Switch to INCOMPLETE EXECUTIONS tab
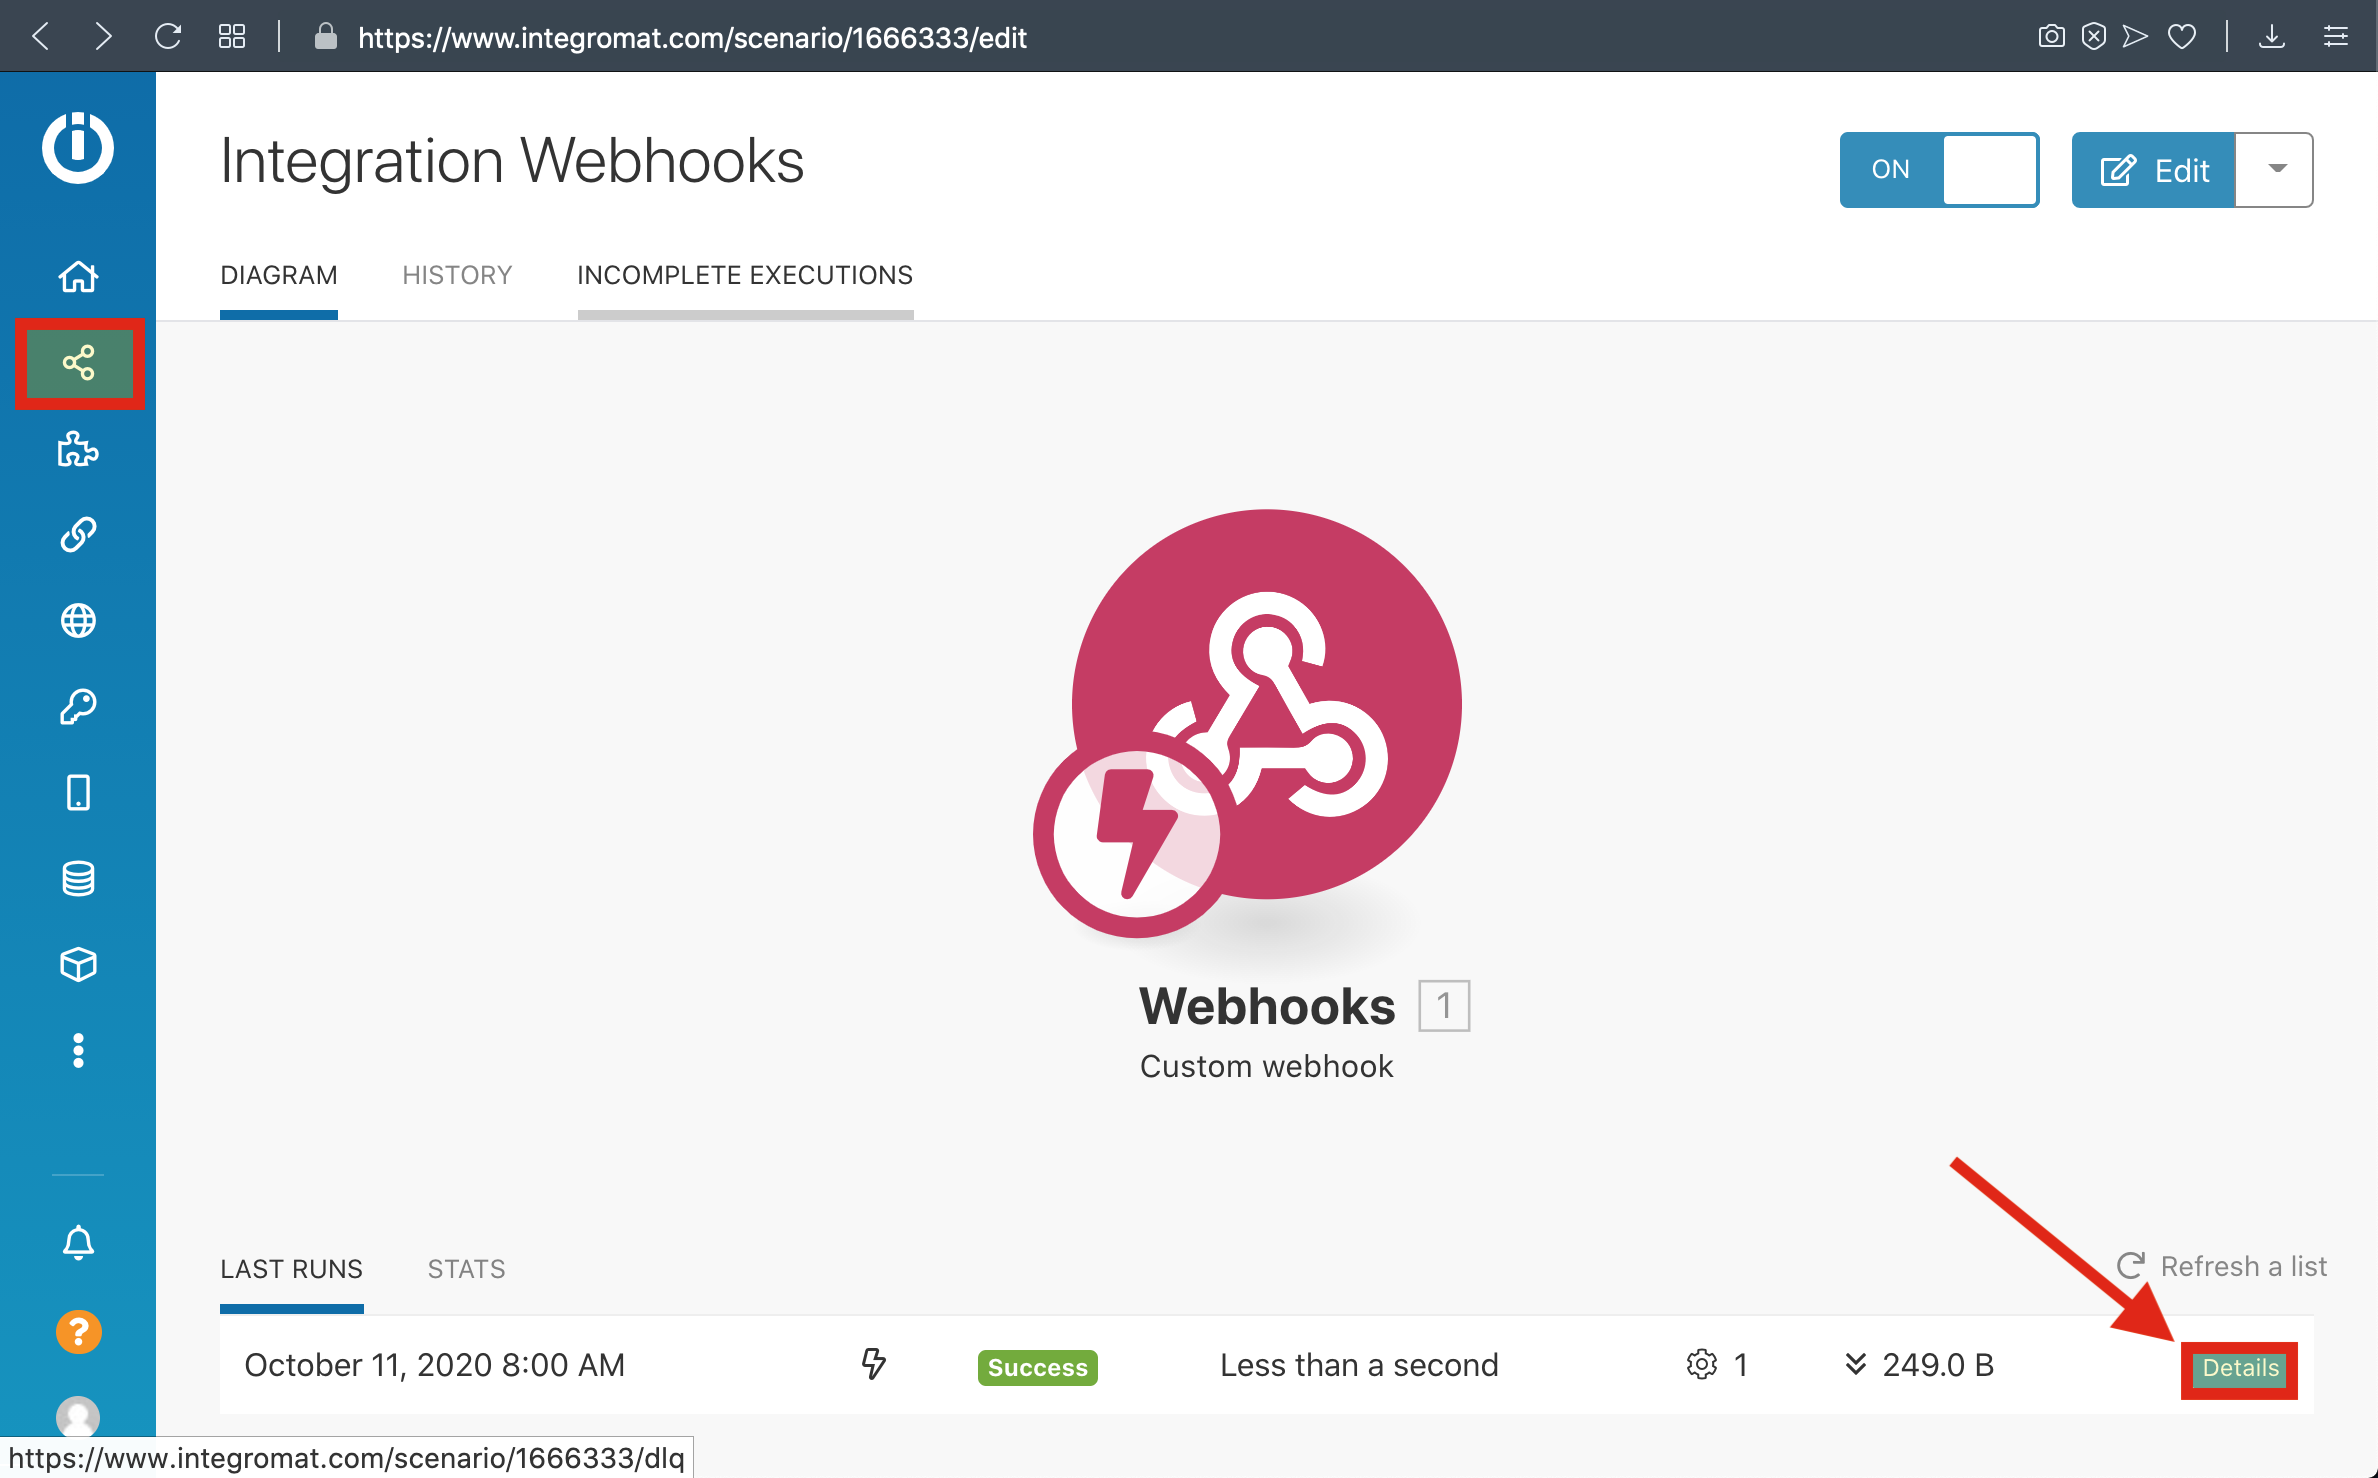 (745, 275)
